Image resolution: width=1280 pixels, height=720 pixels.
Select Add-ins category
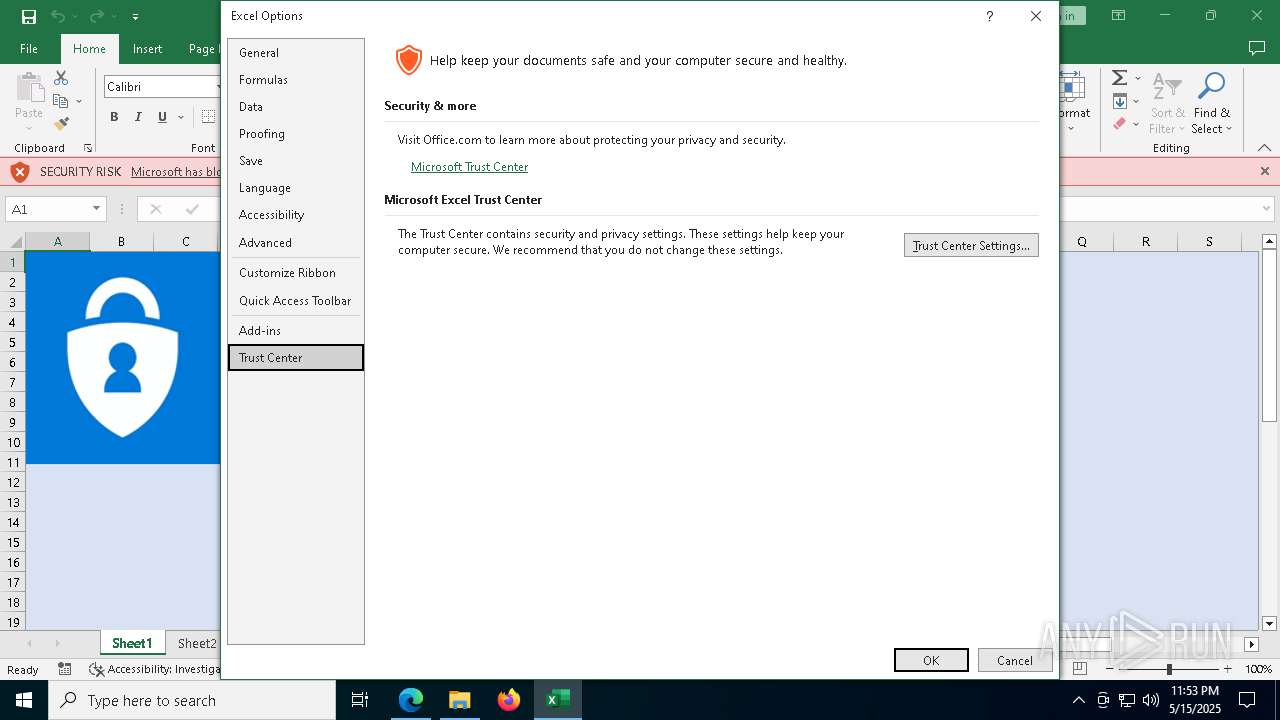coord(296,331)
